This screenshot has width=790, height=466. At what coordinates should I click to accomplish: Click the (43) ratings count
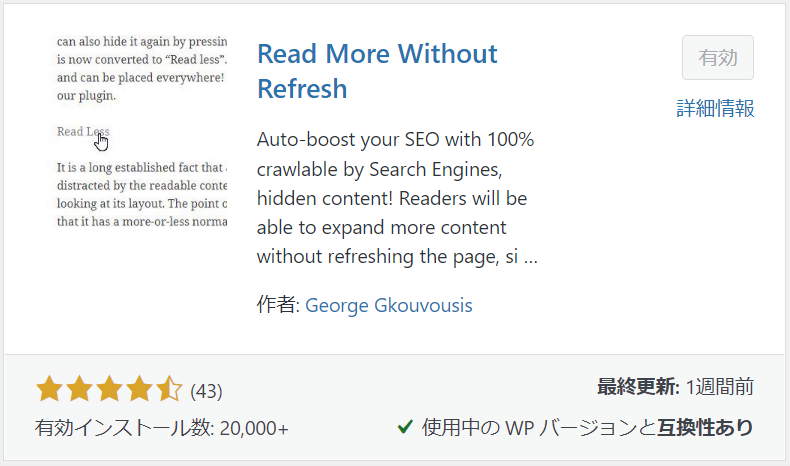point(206,390)
